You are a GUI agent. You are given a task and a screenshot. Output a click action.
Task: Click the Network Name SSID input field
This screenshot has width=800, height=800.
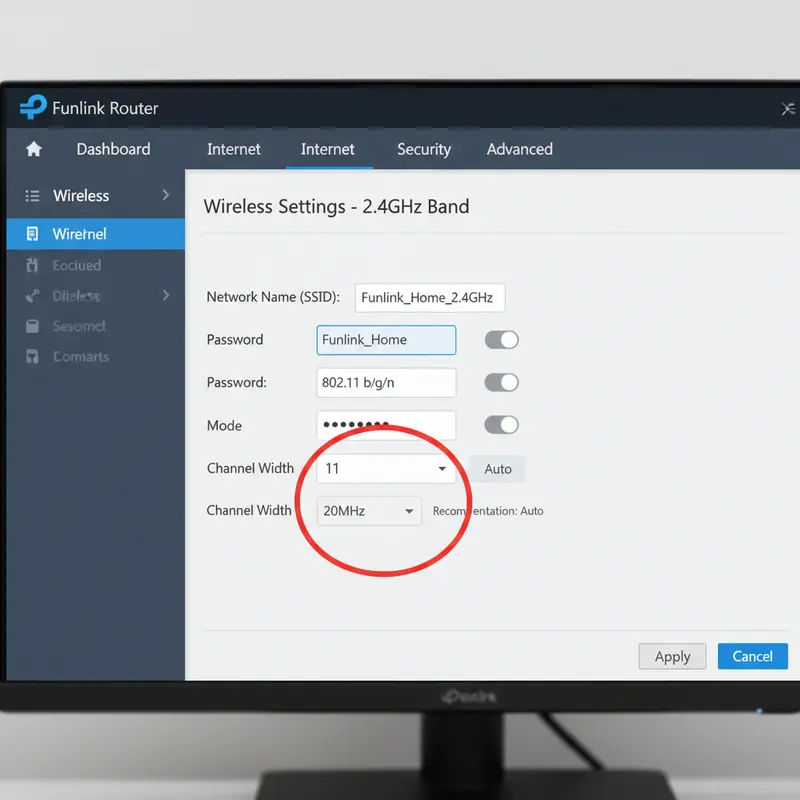point(429,298)
